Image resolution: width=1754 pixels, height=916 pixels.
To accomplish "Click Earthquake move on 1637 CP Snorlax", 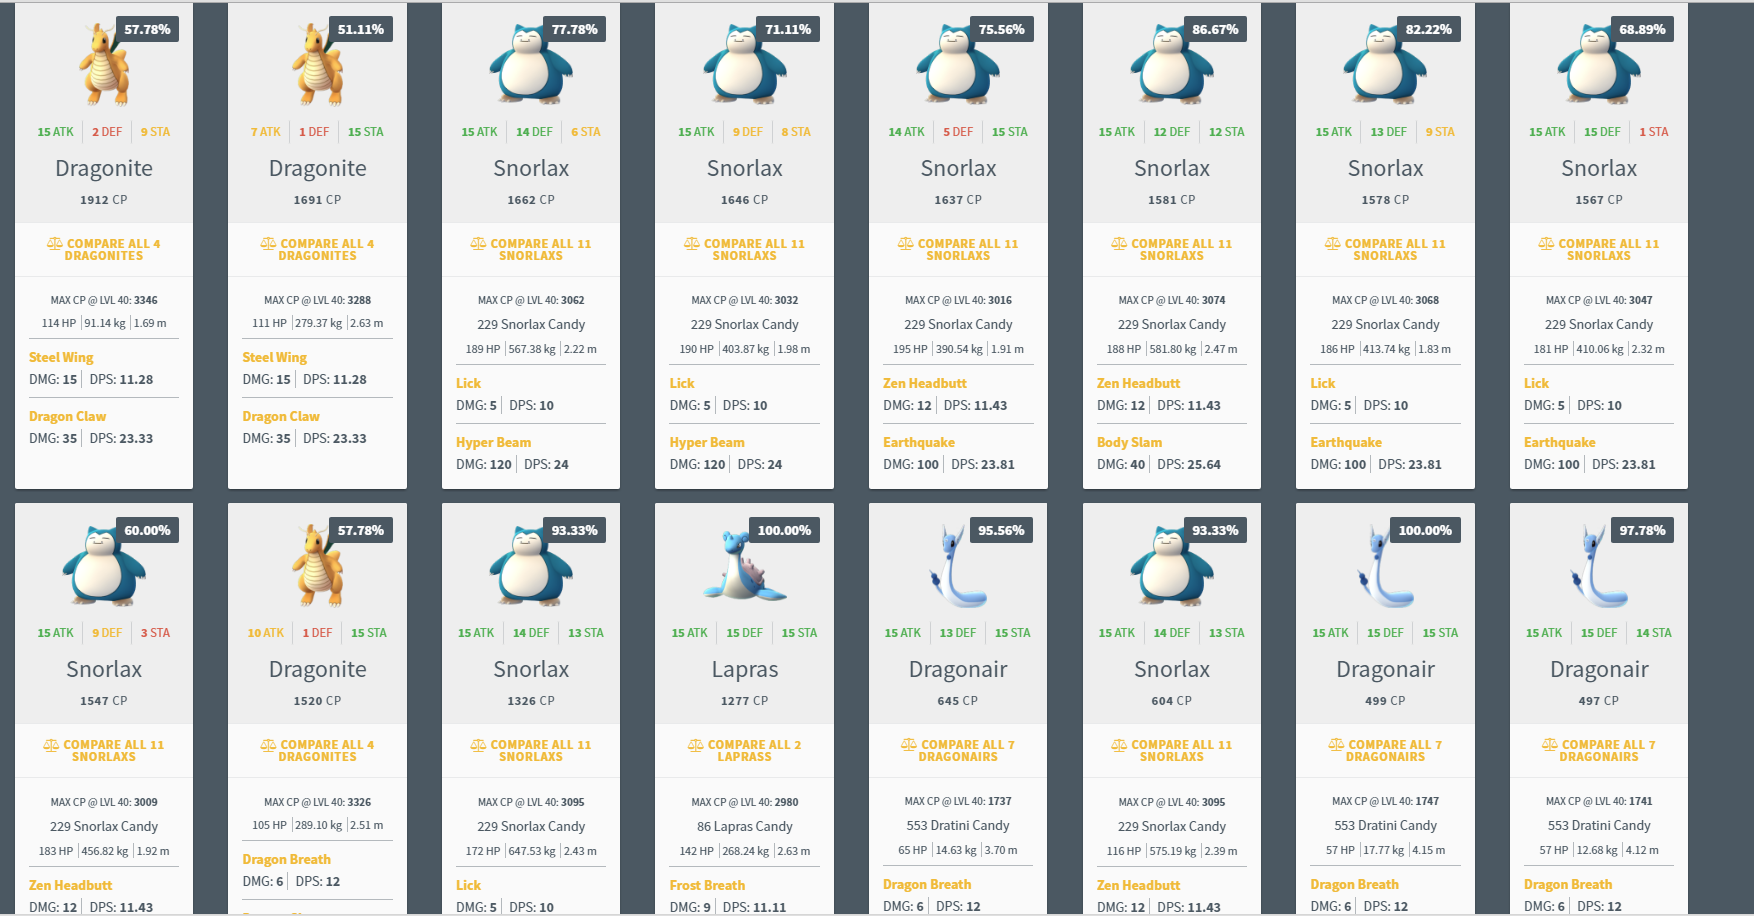I will click(x=919, y=442).
